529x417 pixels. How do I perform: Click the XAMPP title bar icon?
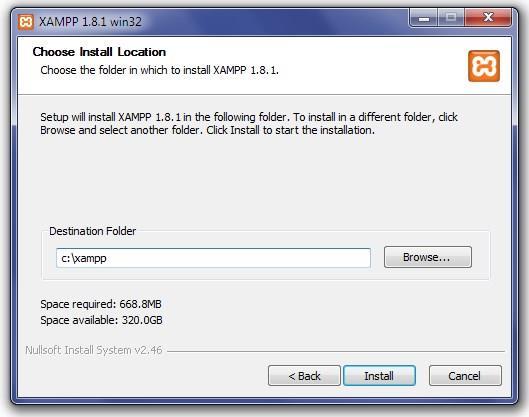click(26, 22)
